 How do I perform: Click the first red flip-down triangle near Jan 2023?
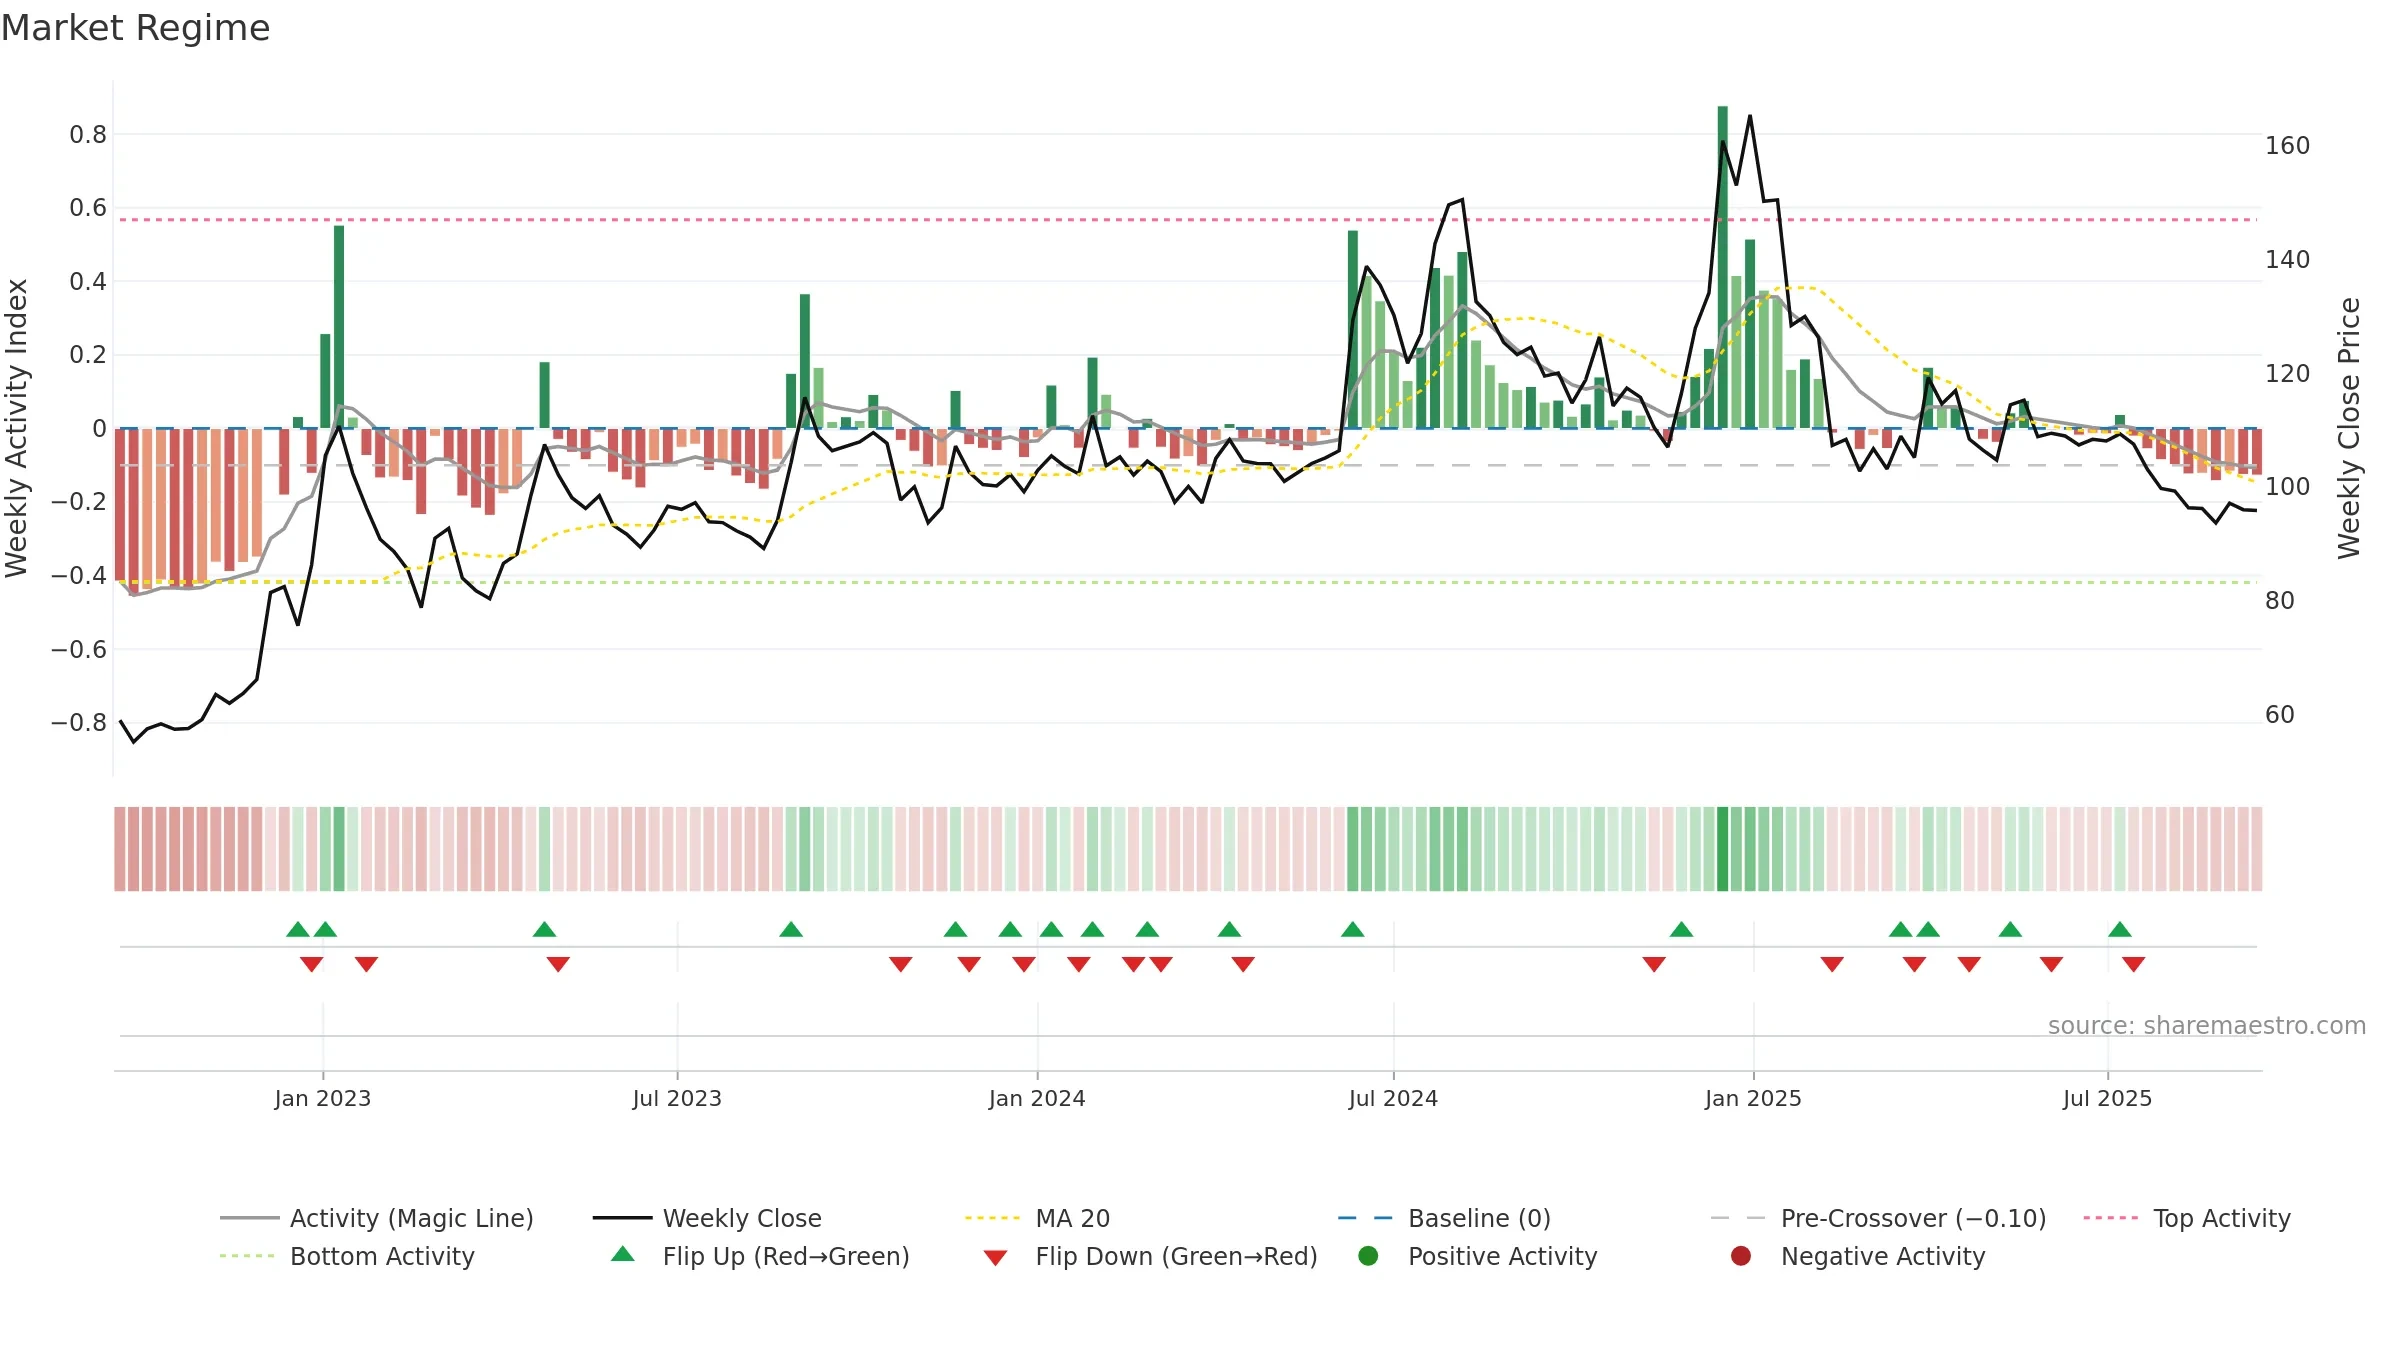312,964
